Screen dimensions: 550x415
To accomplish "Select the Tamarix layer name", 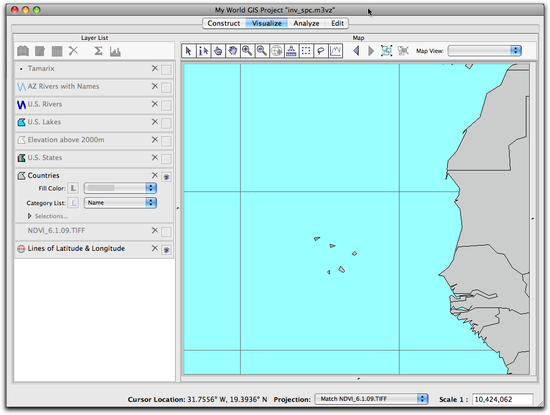I will pyautogui.click(x=41, y=68).
